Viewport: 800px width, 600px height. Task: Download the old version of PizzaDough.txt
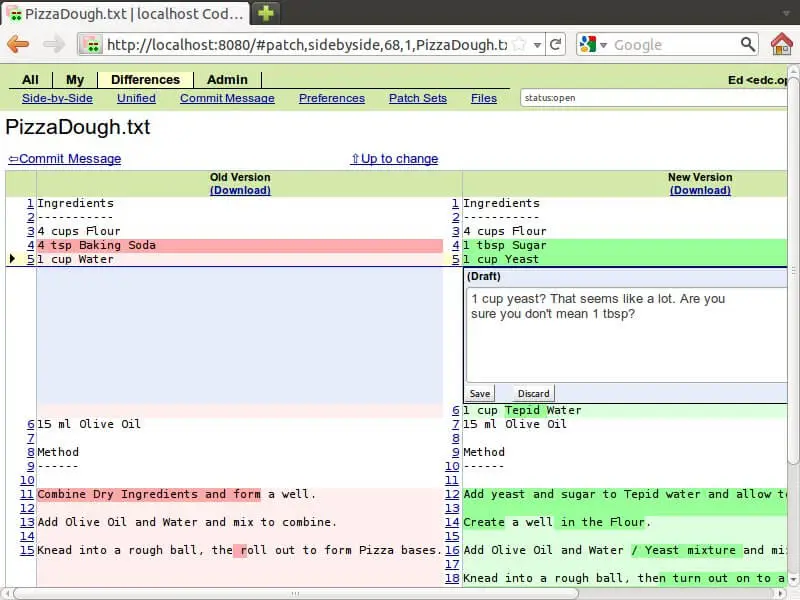click(x=240, y=190)
